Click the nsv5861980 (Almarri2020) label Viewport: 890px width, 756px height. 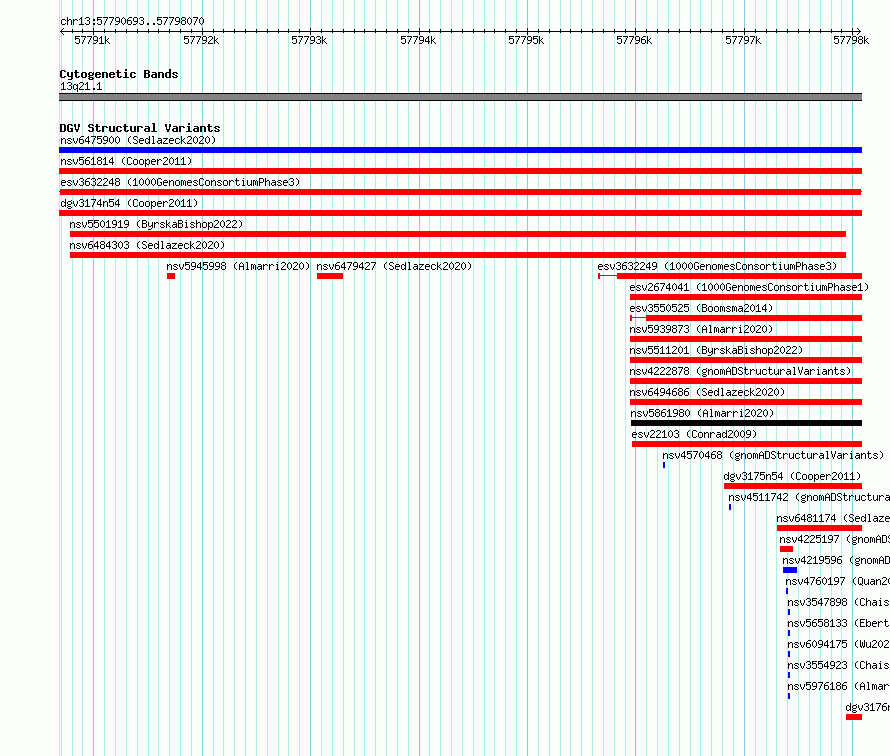[x=702, y=413]
